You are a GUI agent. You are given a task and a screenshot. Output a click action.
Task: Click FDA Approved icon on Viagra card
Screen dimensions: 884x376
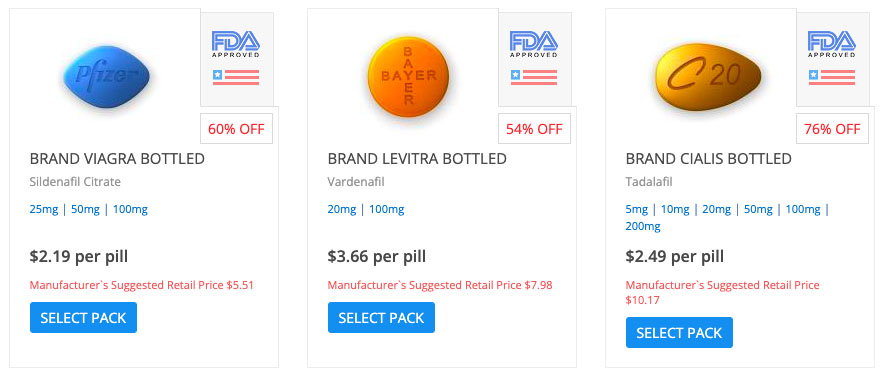click(236, 44)
